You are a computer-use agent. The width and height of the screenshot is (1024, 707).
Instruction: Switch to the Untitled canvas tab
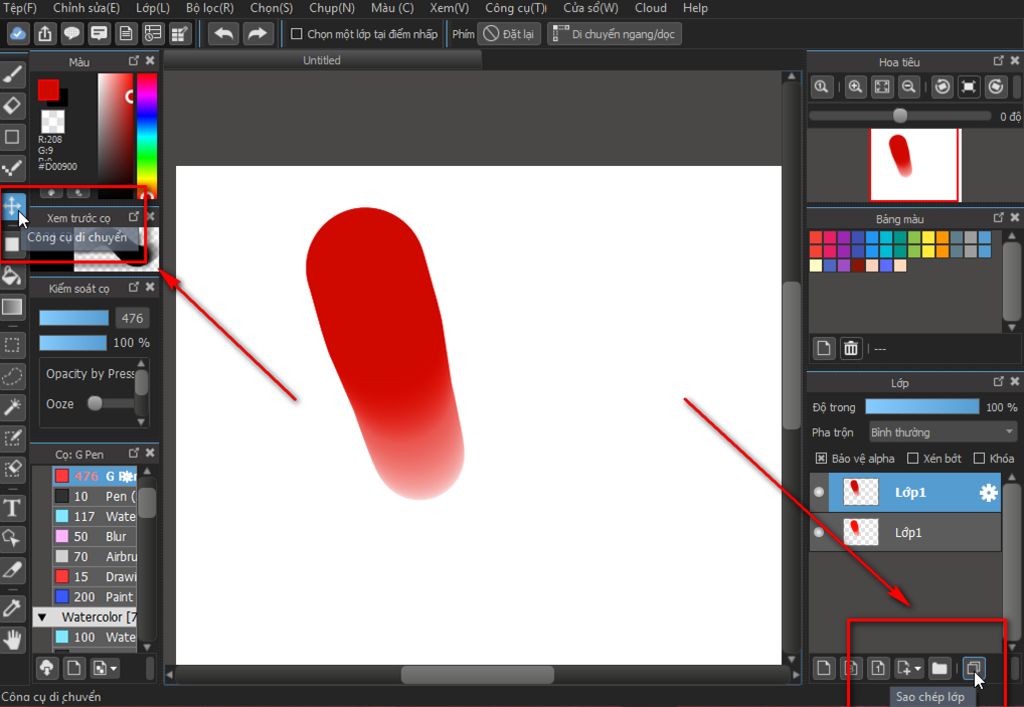[x=322, y=60]
